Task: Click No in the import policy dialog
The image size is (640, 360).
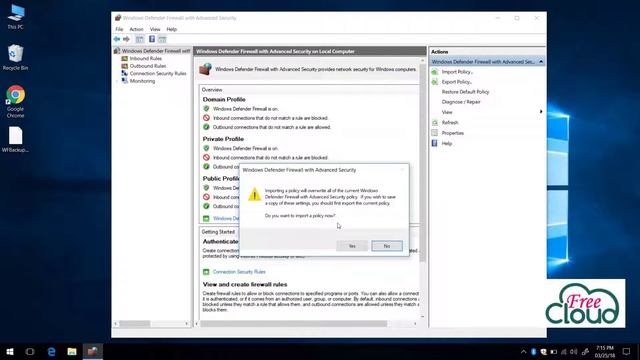Action: [x=387, y=246]
